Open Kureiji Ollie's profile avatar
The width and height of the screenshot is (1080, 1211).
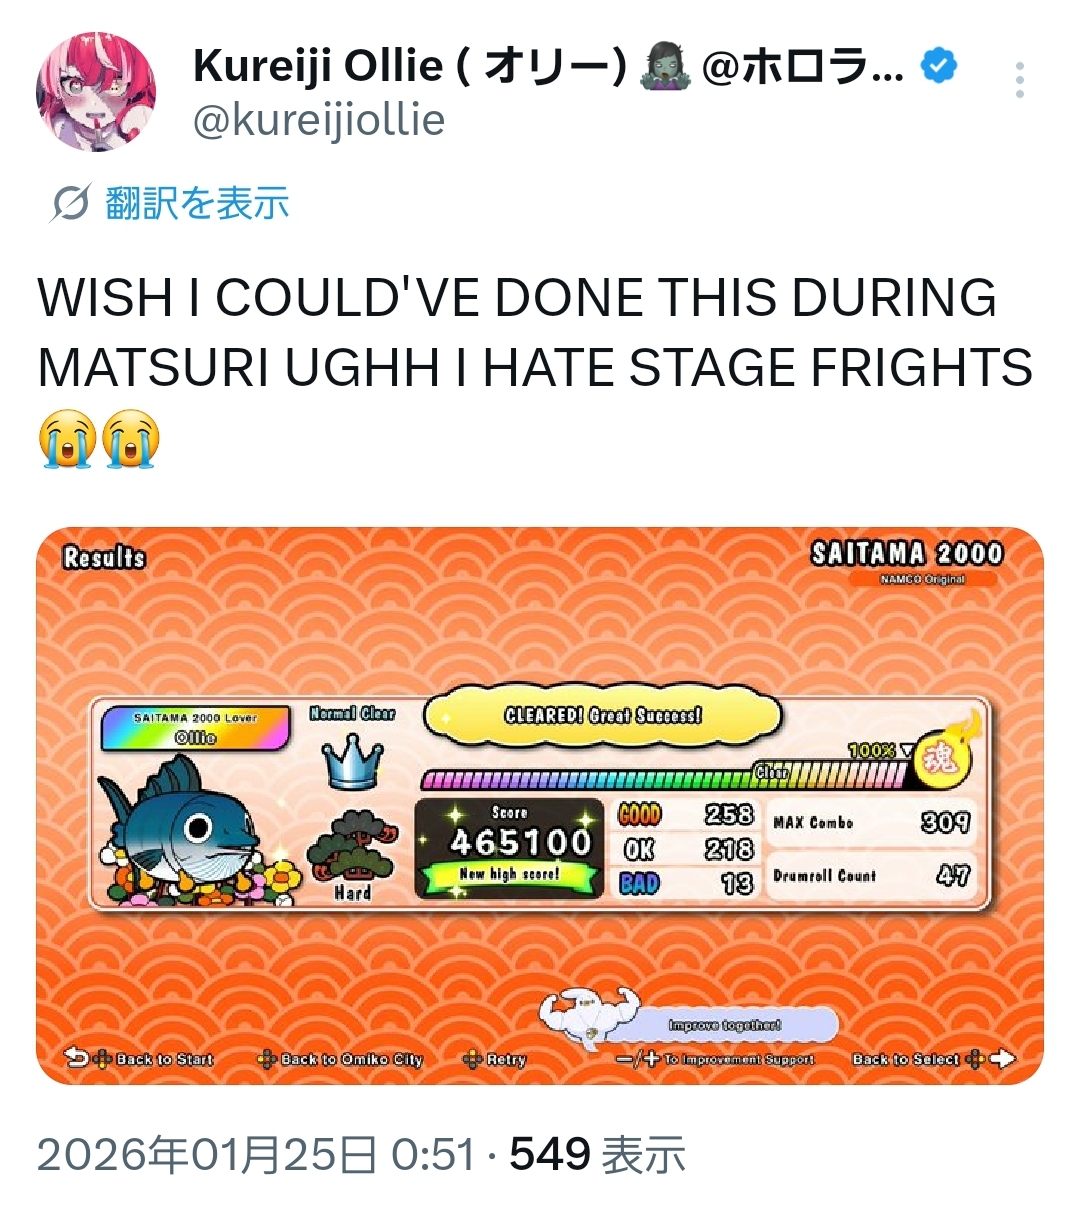tap(96, 91)
